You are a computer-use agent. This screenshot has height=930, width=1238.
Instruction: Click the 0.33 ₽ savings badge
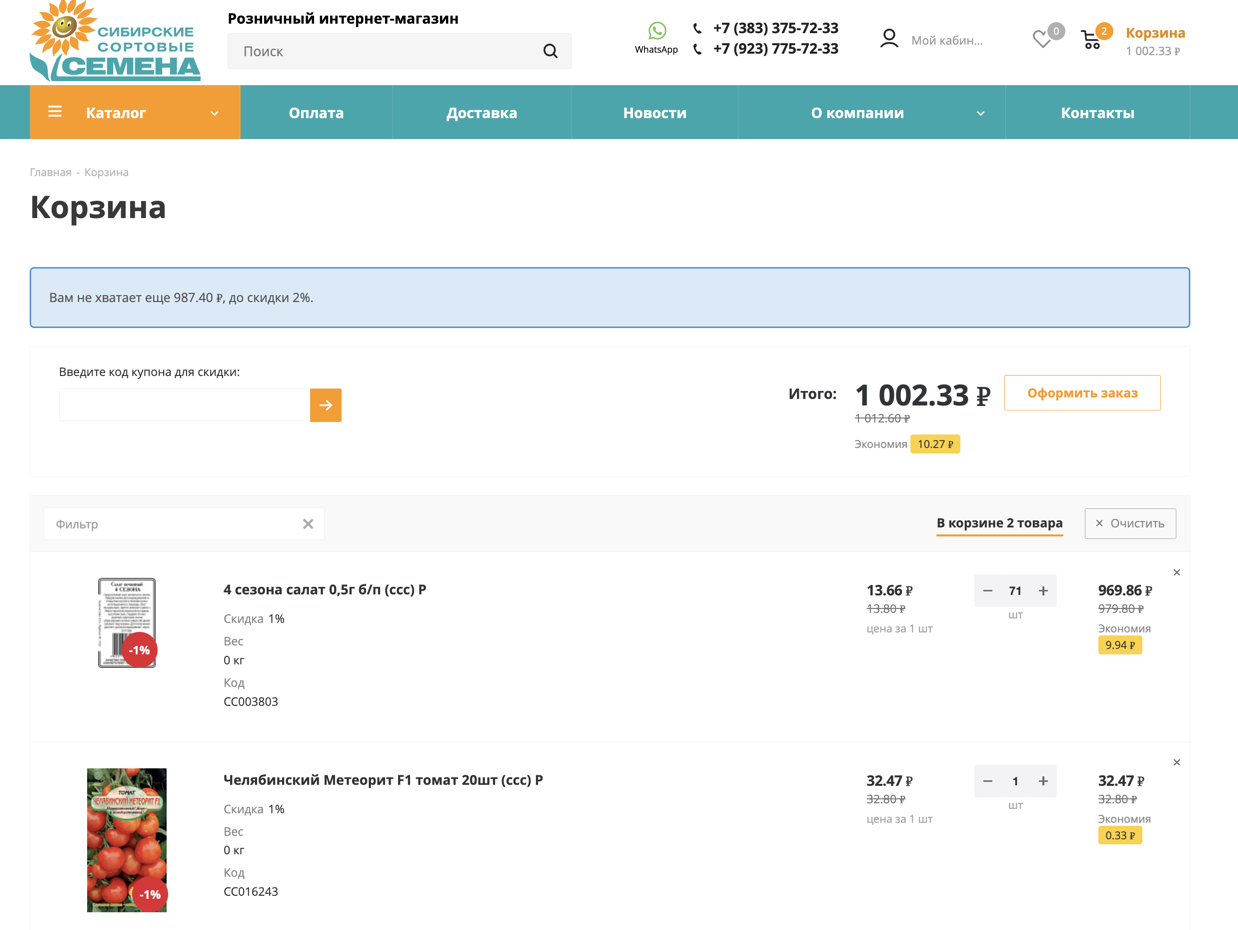click(x=1120, y=835)
